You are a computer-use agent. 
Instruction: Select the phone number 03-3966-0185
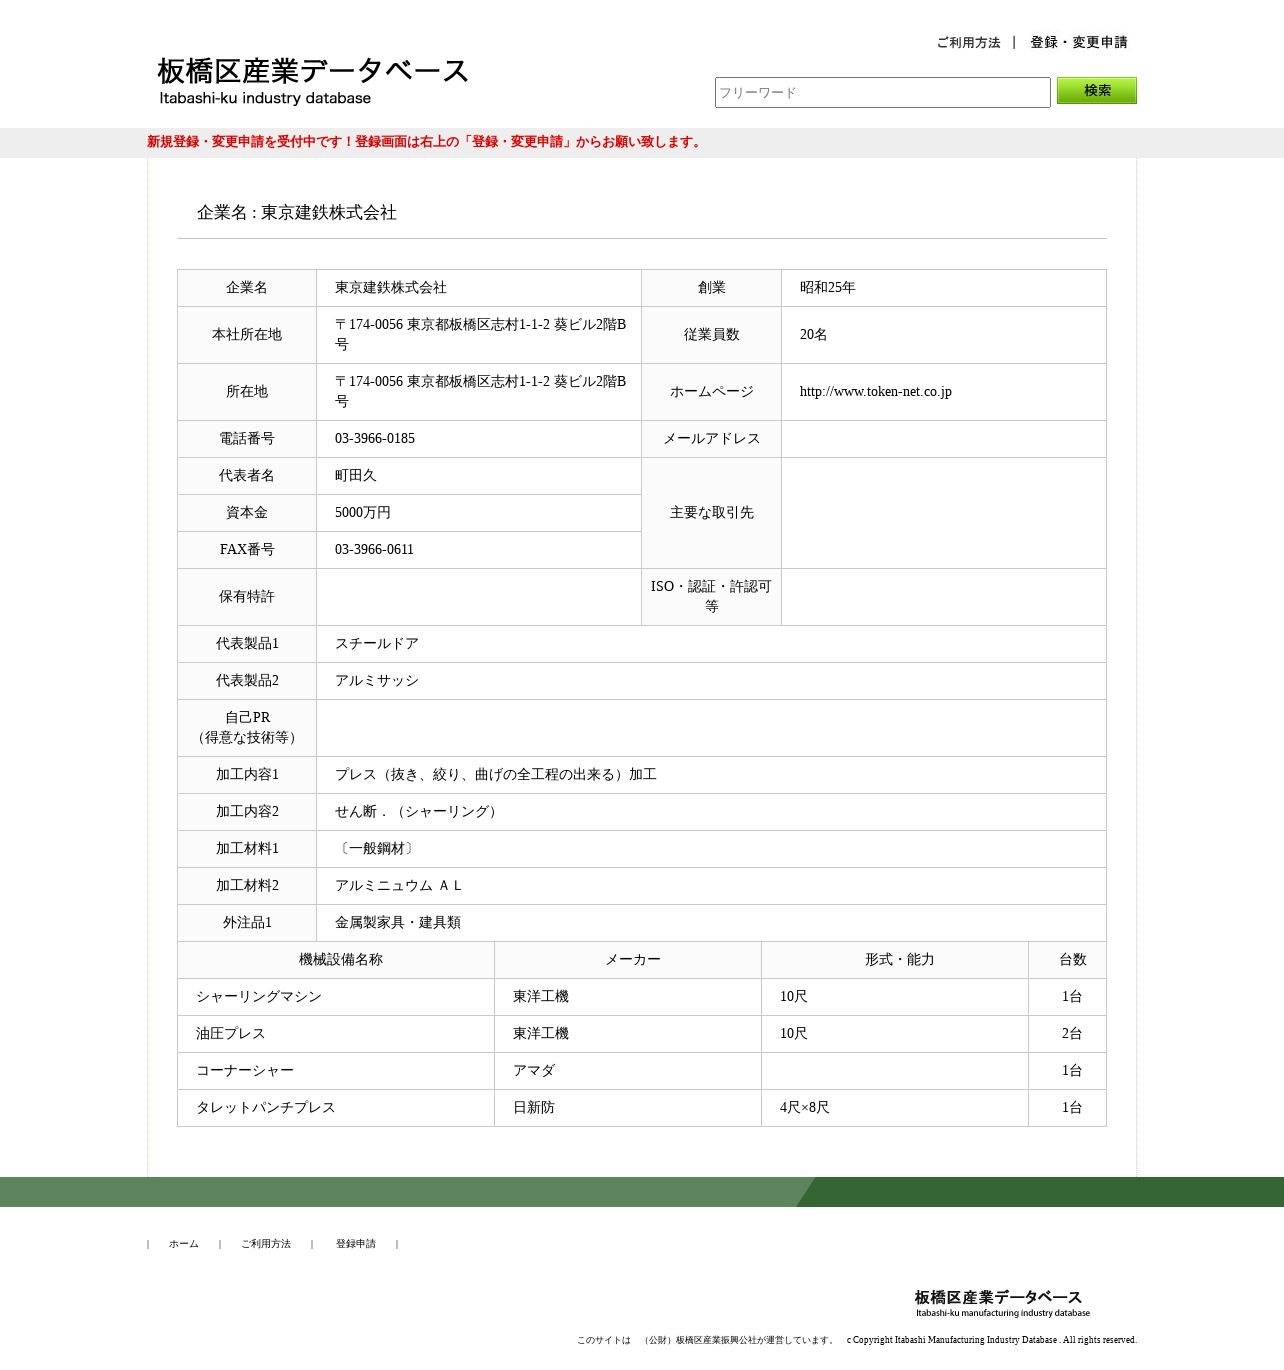click(375, 439)
